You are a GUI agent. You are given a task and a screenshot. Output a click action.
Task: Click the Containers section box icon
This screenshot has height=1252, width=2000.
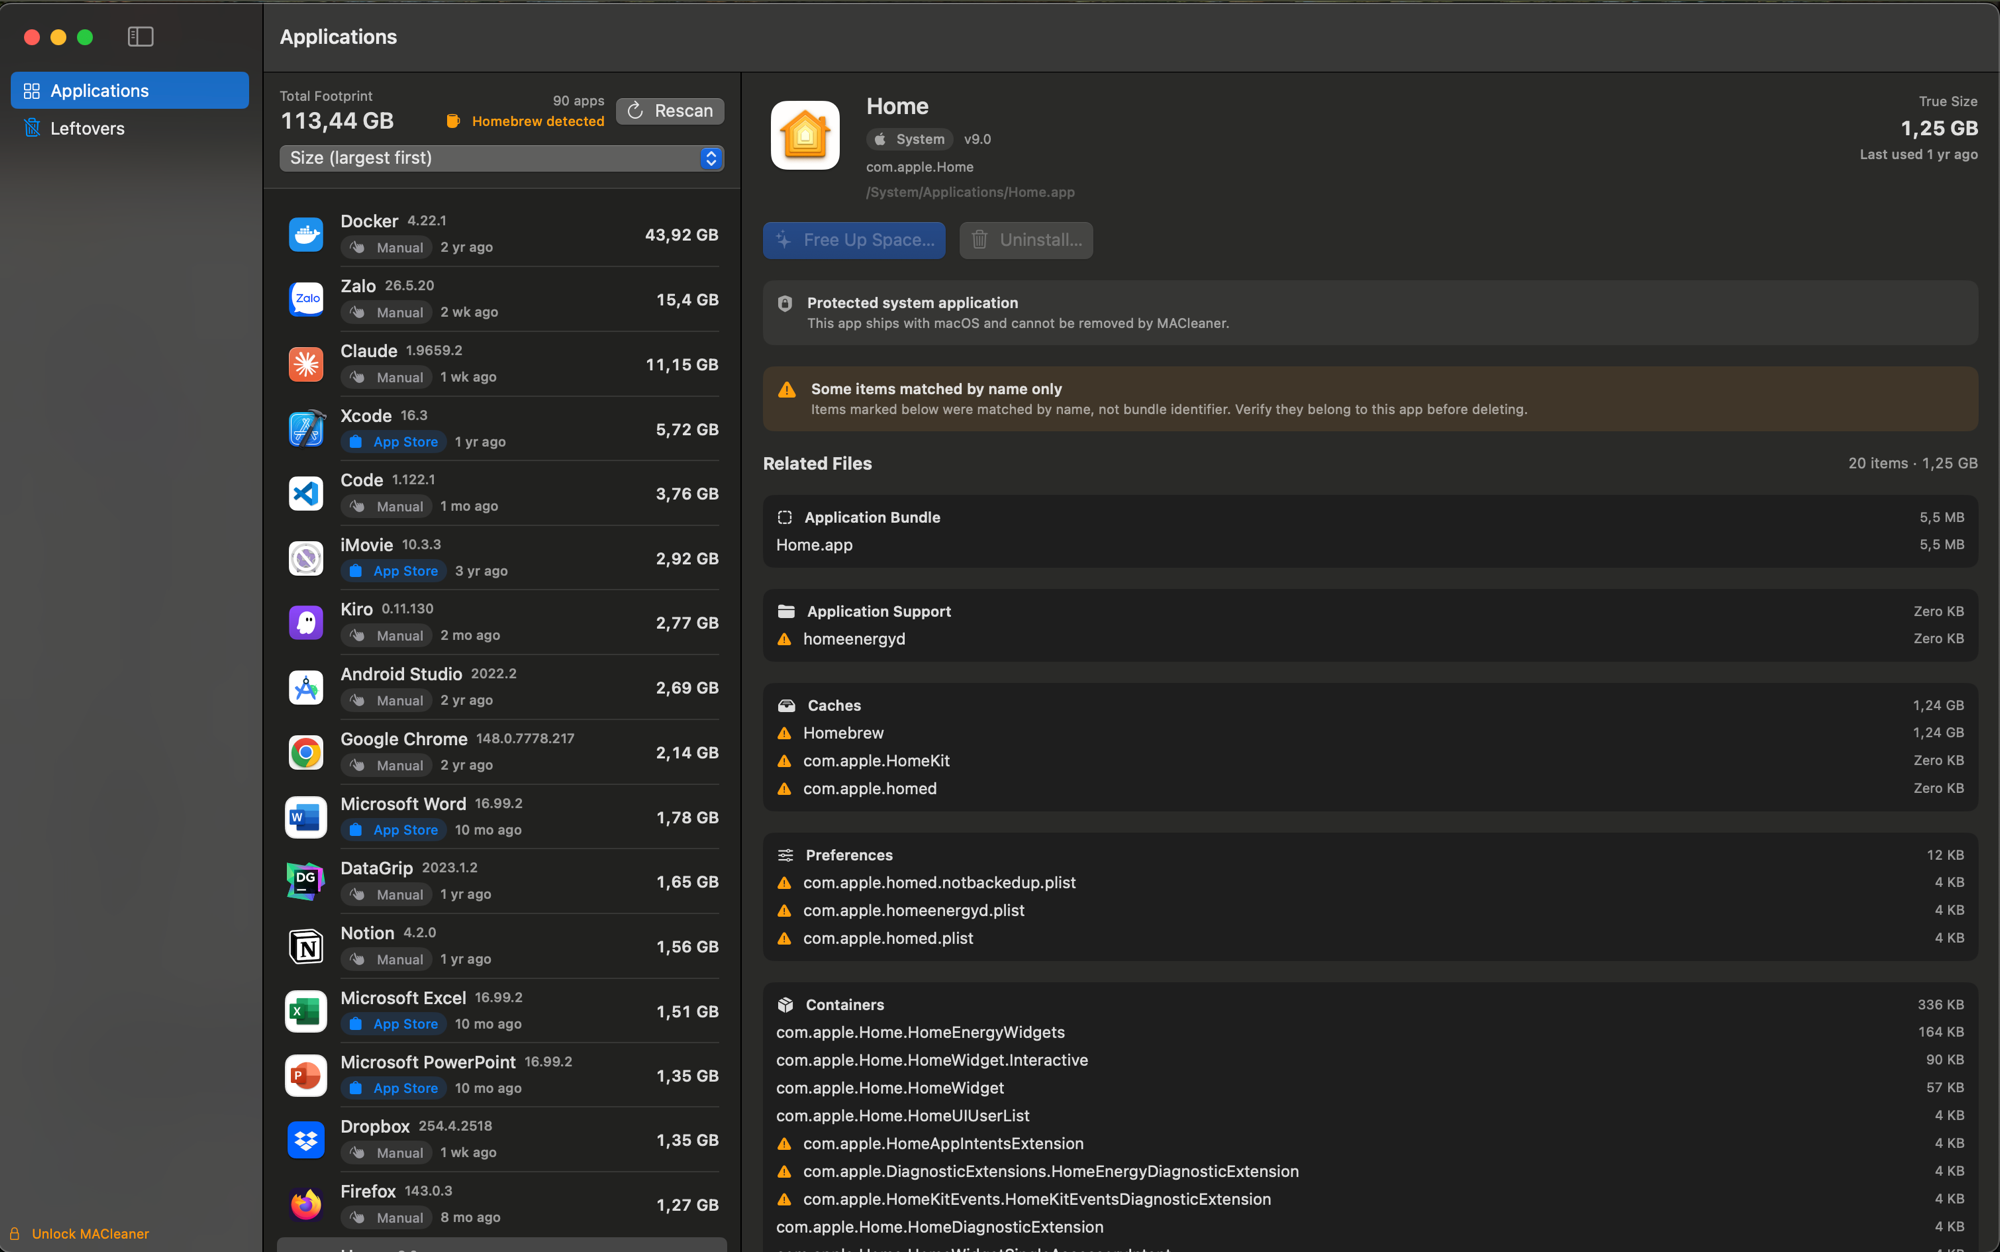point(786,1004)
